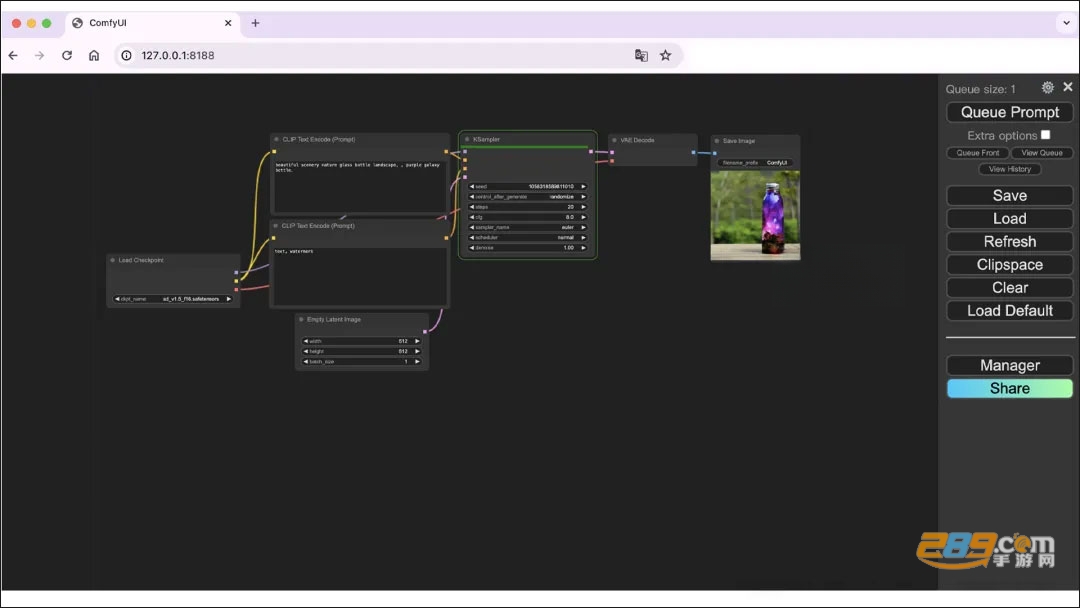
Task: Click the Queue Prompt button
Action: 1010,112
